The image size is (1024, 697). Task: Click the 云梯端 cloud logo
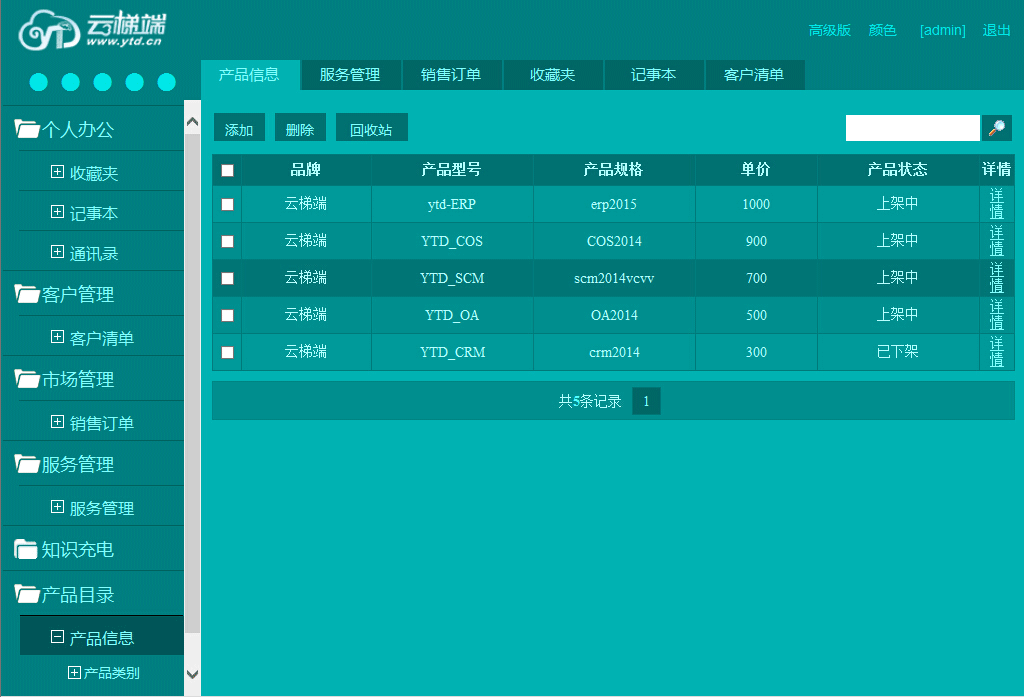pyautogui.click(x=91, y=29)
